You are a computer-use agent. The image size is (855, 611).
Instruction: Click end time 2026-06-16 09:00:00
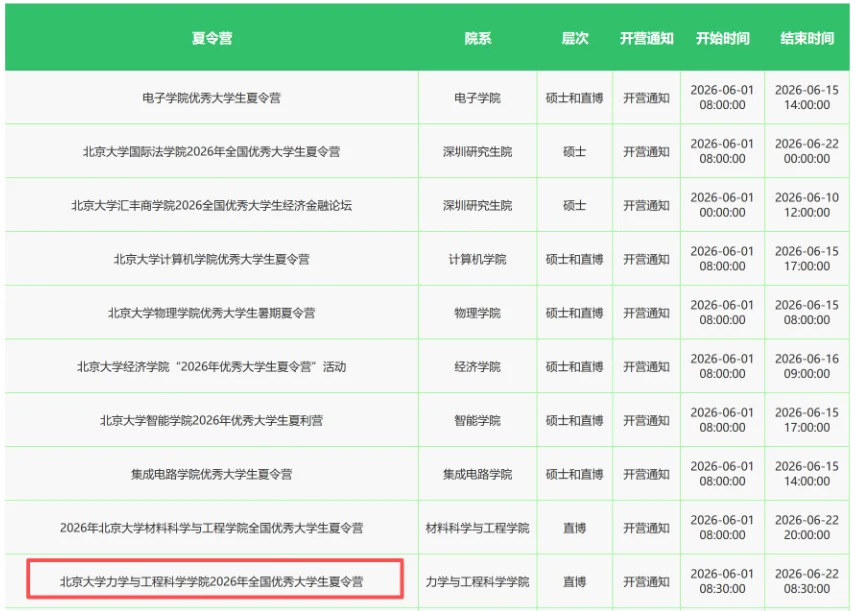coord(807,366)
